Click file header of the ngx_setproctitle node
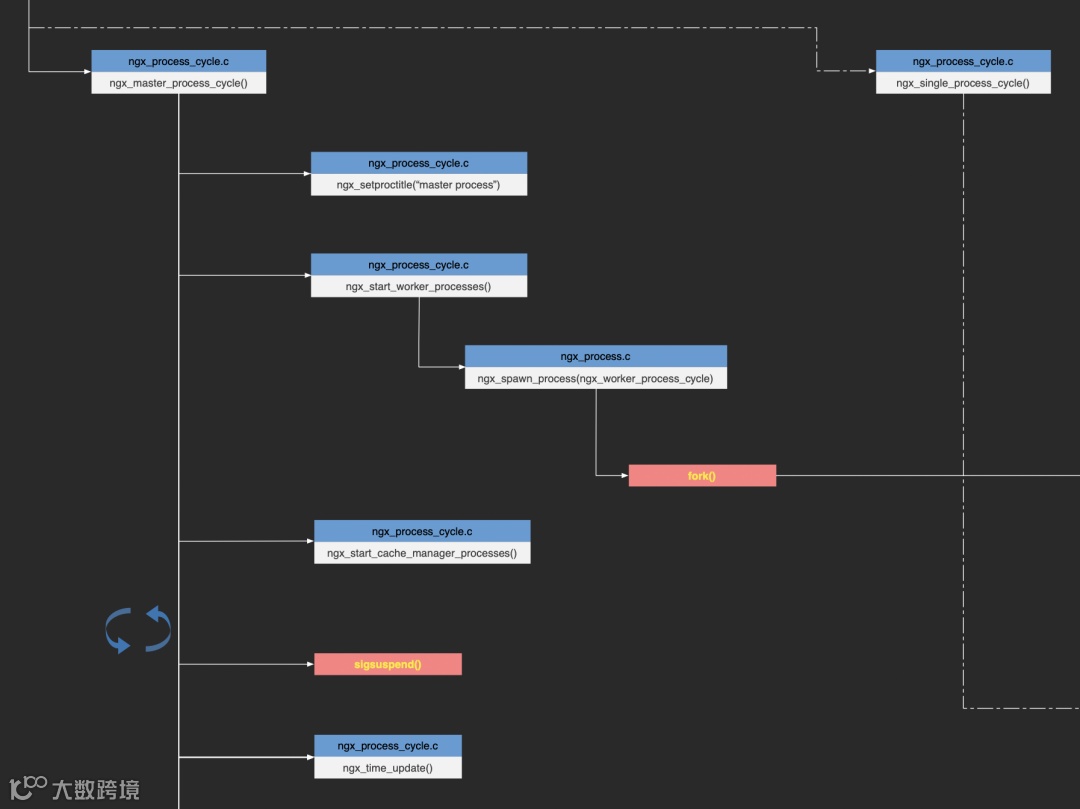Viewport: 1080px width, 809px height. pyautogui.click(x=419, y=162)
